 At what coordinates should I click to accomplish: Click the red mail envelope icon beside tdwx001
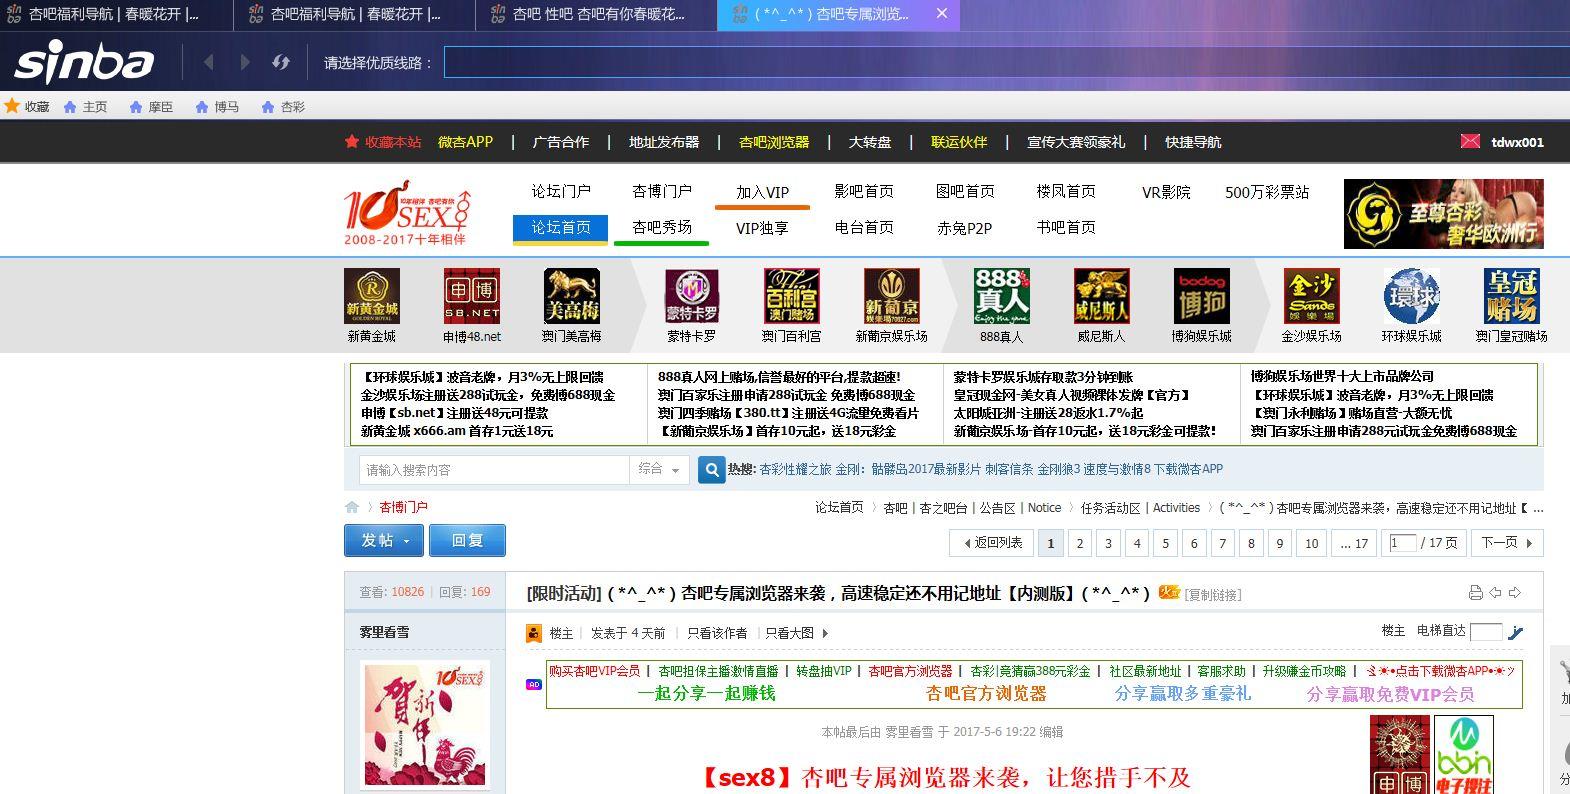click(1470, 142)
